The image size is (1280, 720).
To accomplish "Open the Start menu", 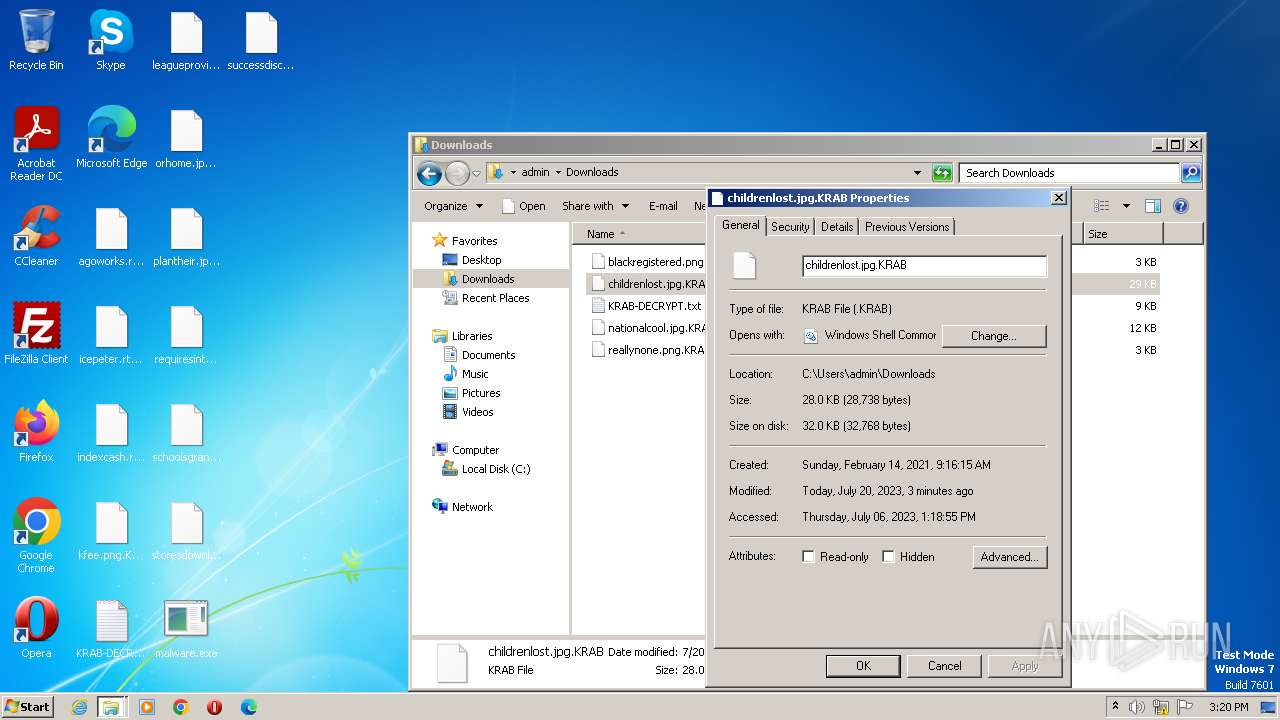I will [x=27, y=707].
